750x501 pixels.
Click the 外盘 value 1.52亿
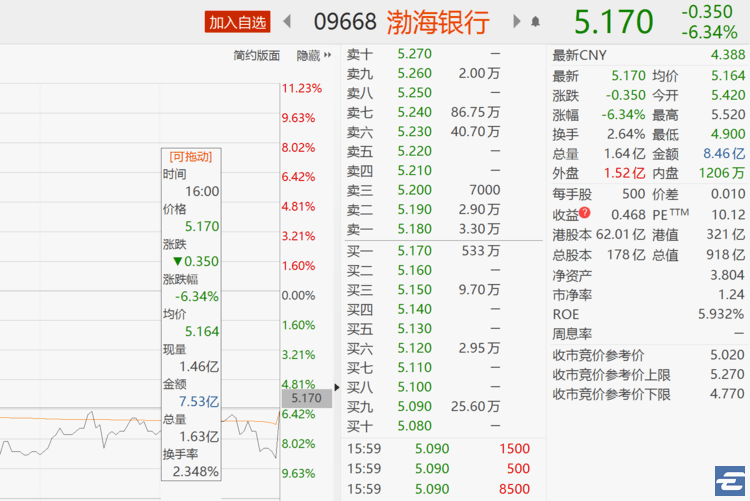coord(624,173)
